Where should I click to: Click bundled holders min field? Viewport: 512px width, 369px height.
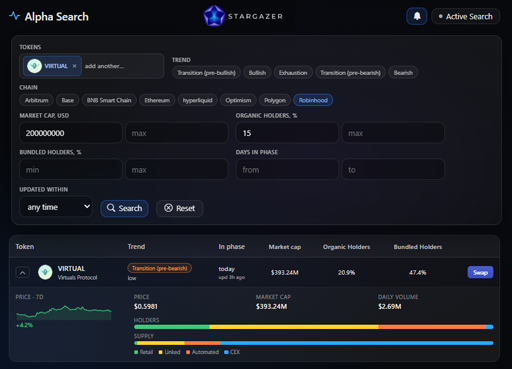[x=71, y=170]
